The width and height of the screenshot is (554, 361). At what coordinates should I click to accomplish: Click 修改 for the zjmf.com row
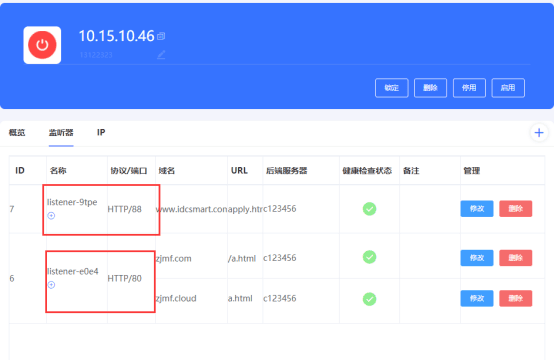(x=477, y=258)
